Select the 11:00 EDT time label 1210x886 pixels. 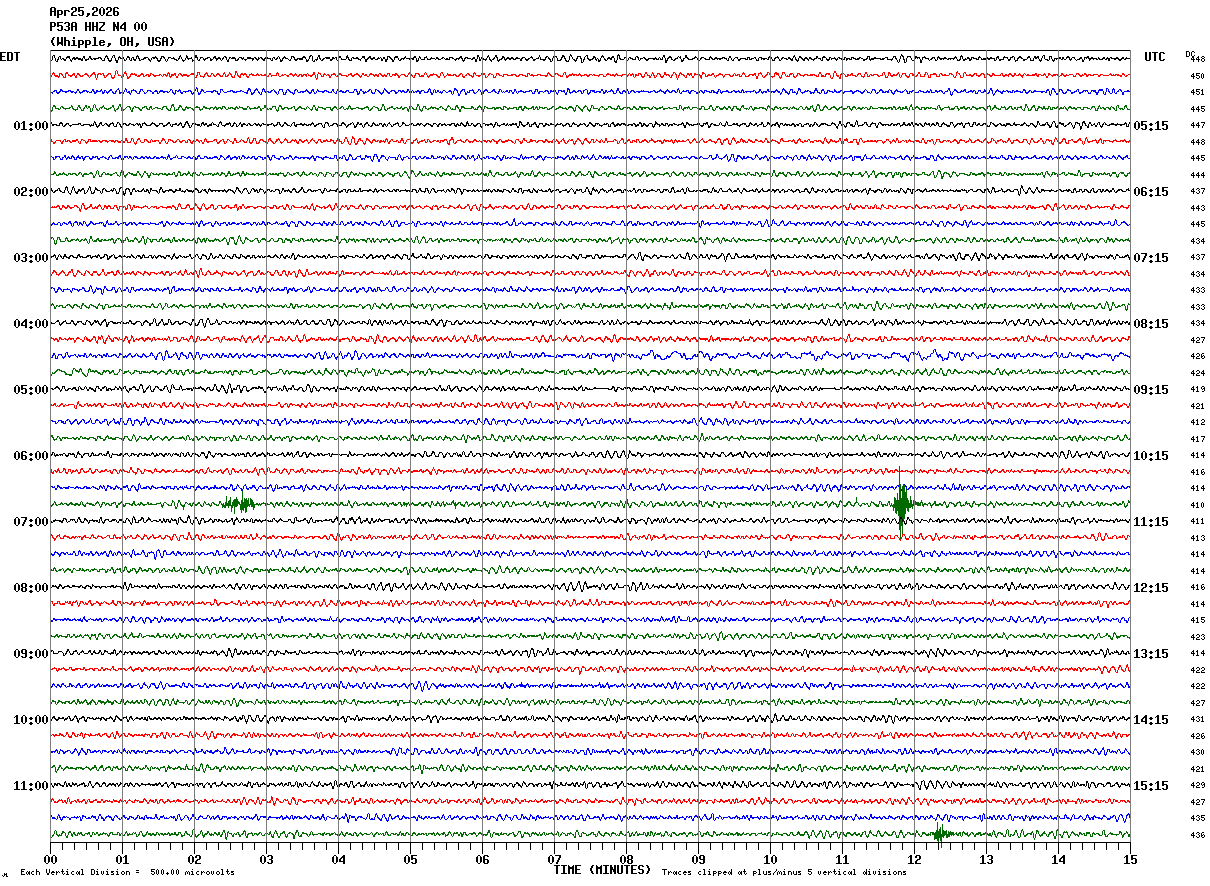[31, 786]
